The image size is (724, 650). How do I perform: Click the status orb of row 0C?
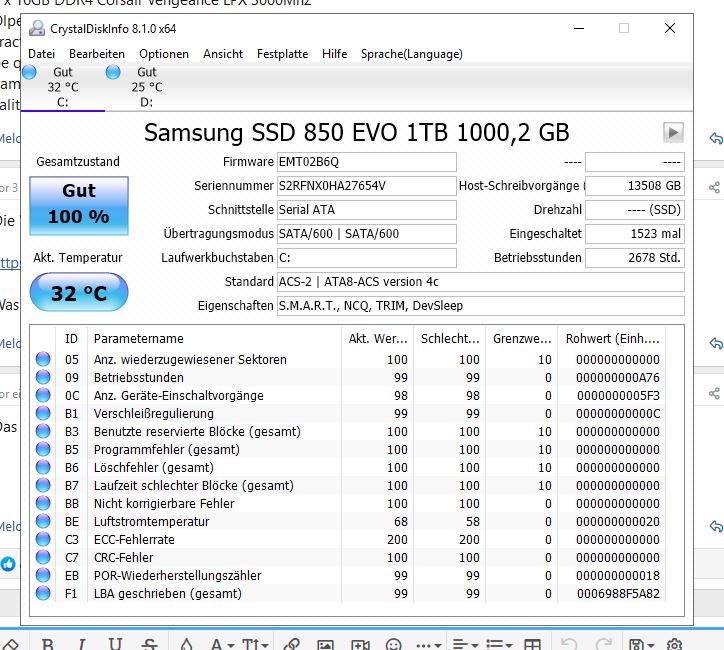[x=43, y=395]
